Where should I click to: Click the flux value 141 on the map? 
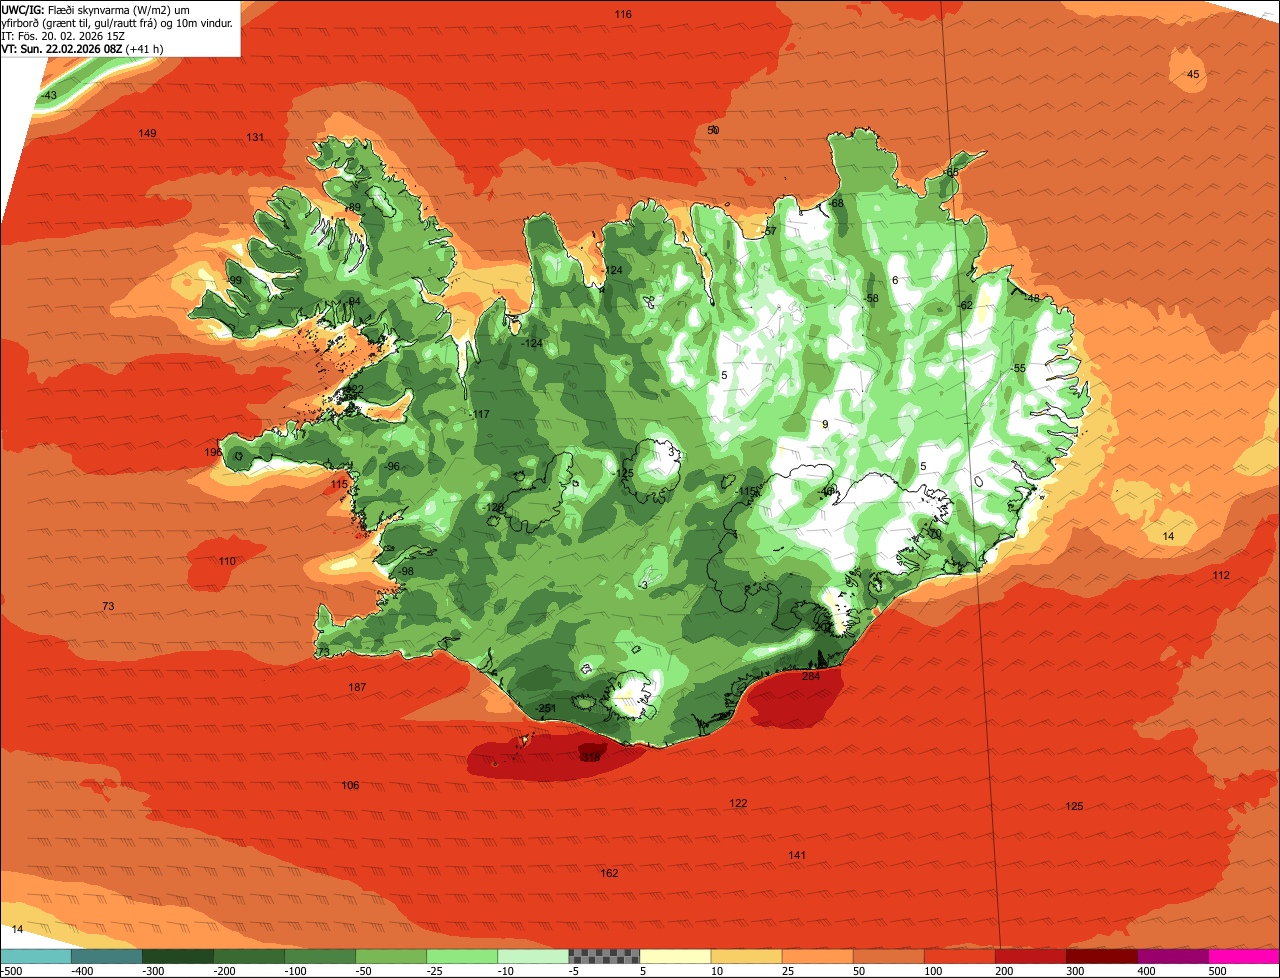(797, 855)
